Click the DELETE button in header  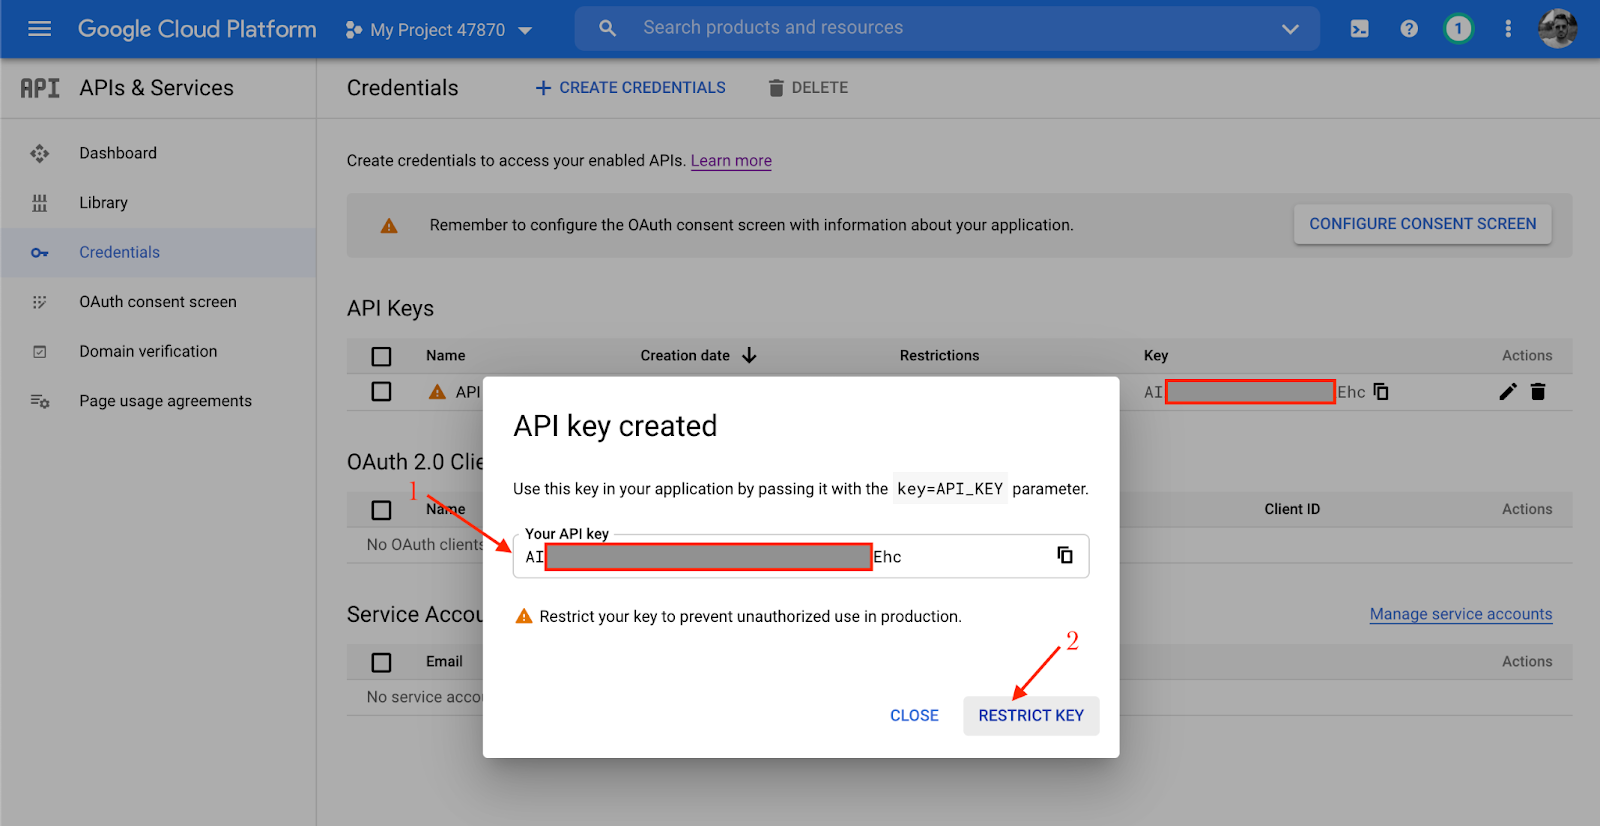(x=808, y=88)
